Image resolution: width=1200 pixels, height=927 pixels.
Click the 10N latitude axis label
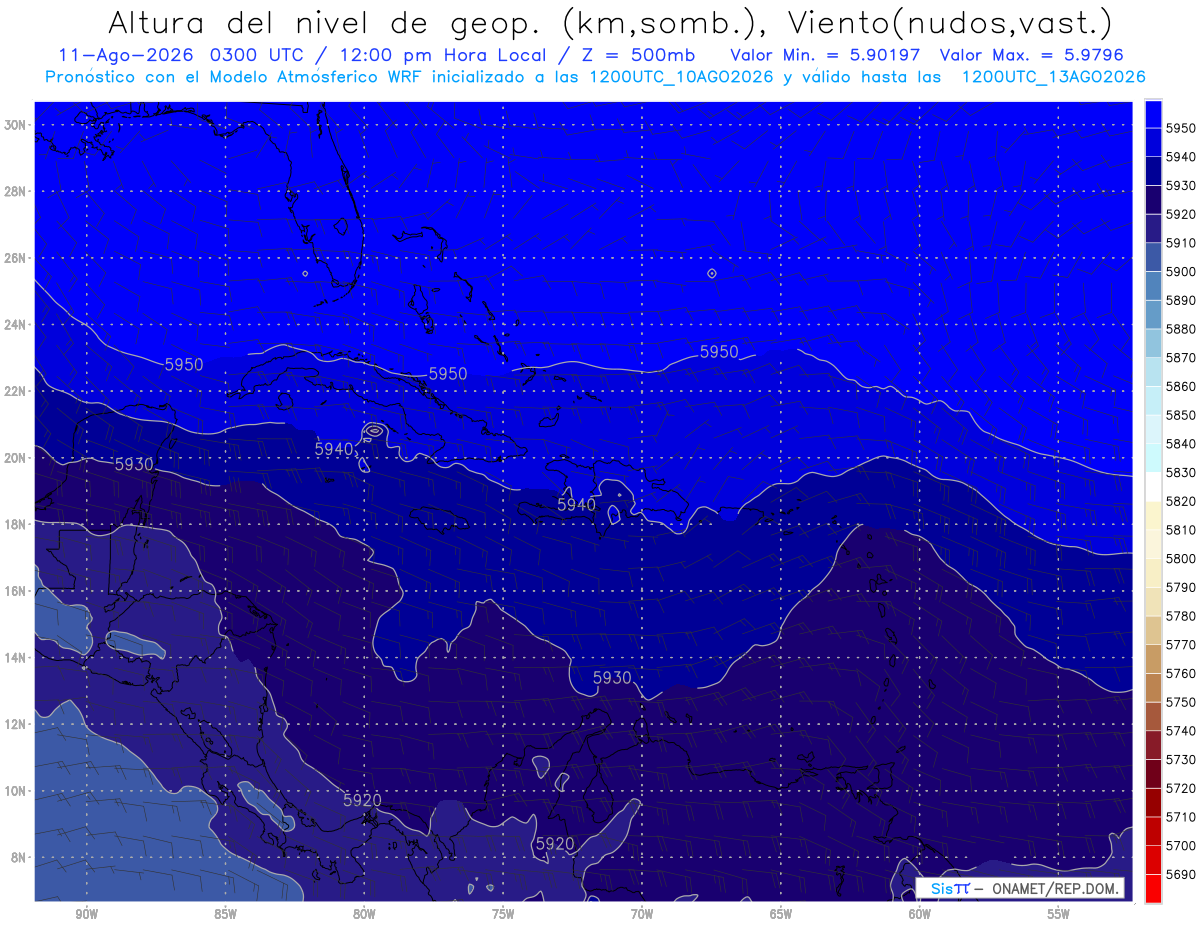point(16,791)
